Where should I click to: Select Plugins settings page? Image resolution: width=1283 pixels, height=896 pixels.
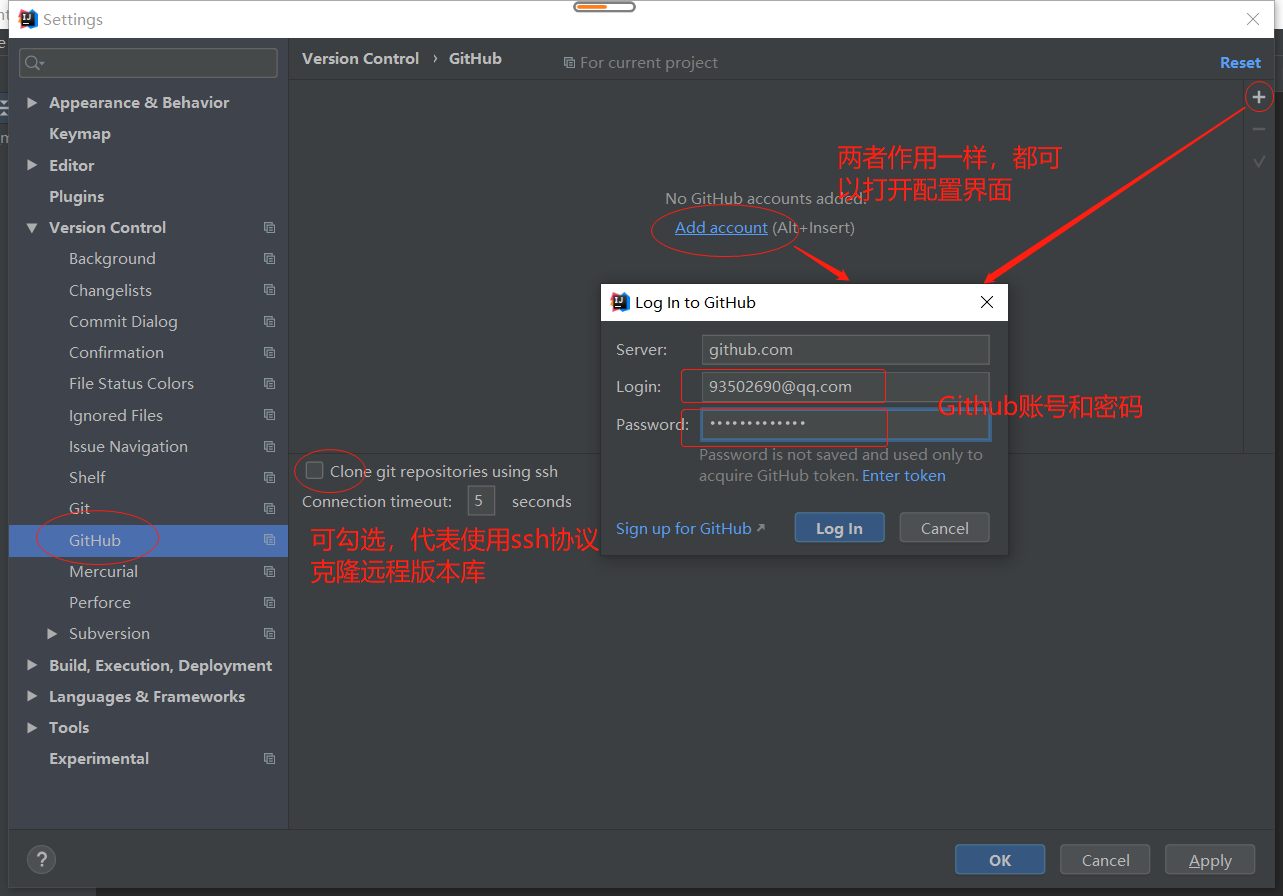77,196
